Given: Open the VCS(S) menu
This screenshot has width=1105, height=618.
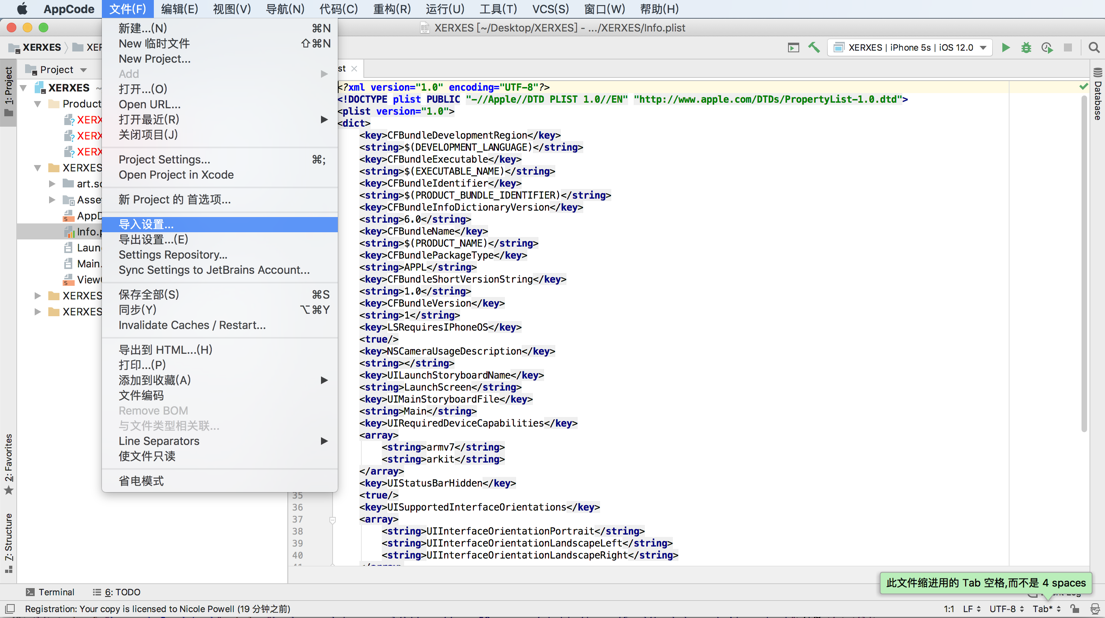Looking at the screenshot, I should 550,9.
